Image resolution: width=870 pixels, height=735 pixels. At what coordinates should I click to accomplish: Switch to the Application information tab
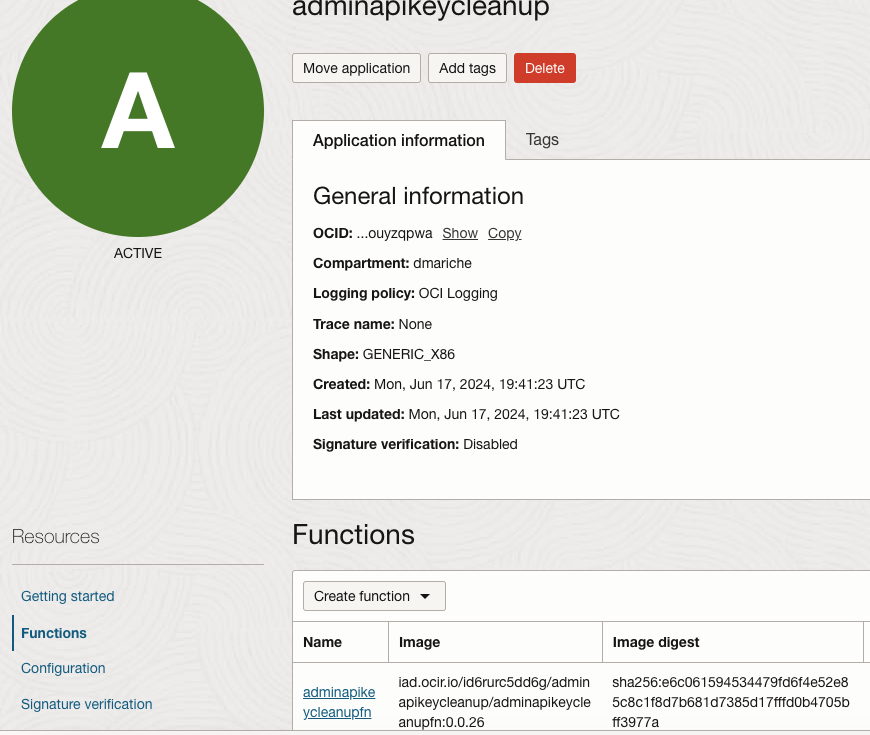(398, 141)
